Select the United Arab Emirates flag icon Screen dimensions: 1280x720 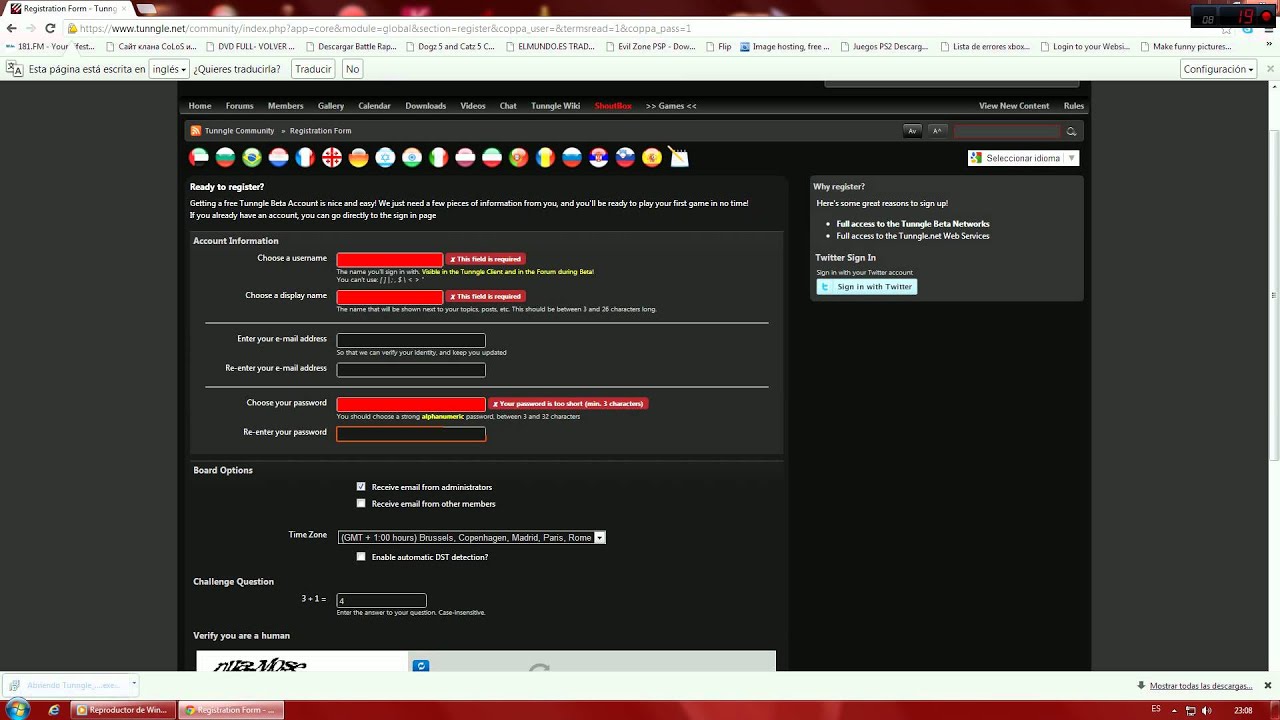(199, 157)
